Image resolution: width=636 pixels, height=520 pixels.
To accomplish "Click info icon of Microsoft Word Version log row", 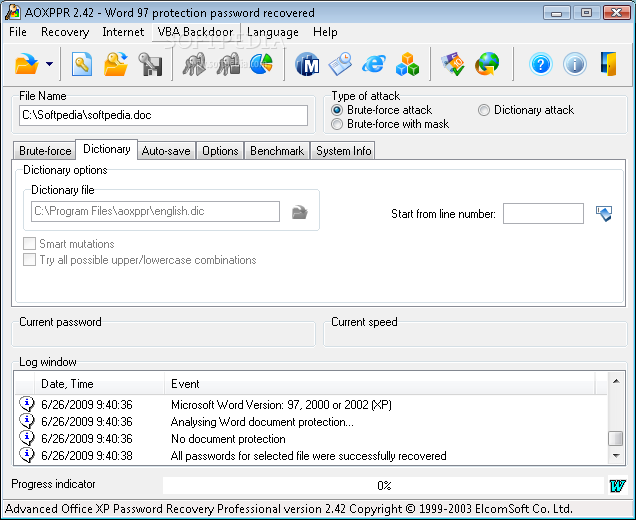I will click(27, 404).
